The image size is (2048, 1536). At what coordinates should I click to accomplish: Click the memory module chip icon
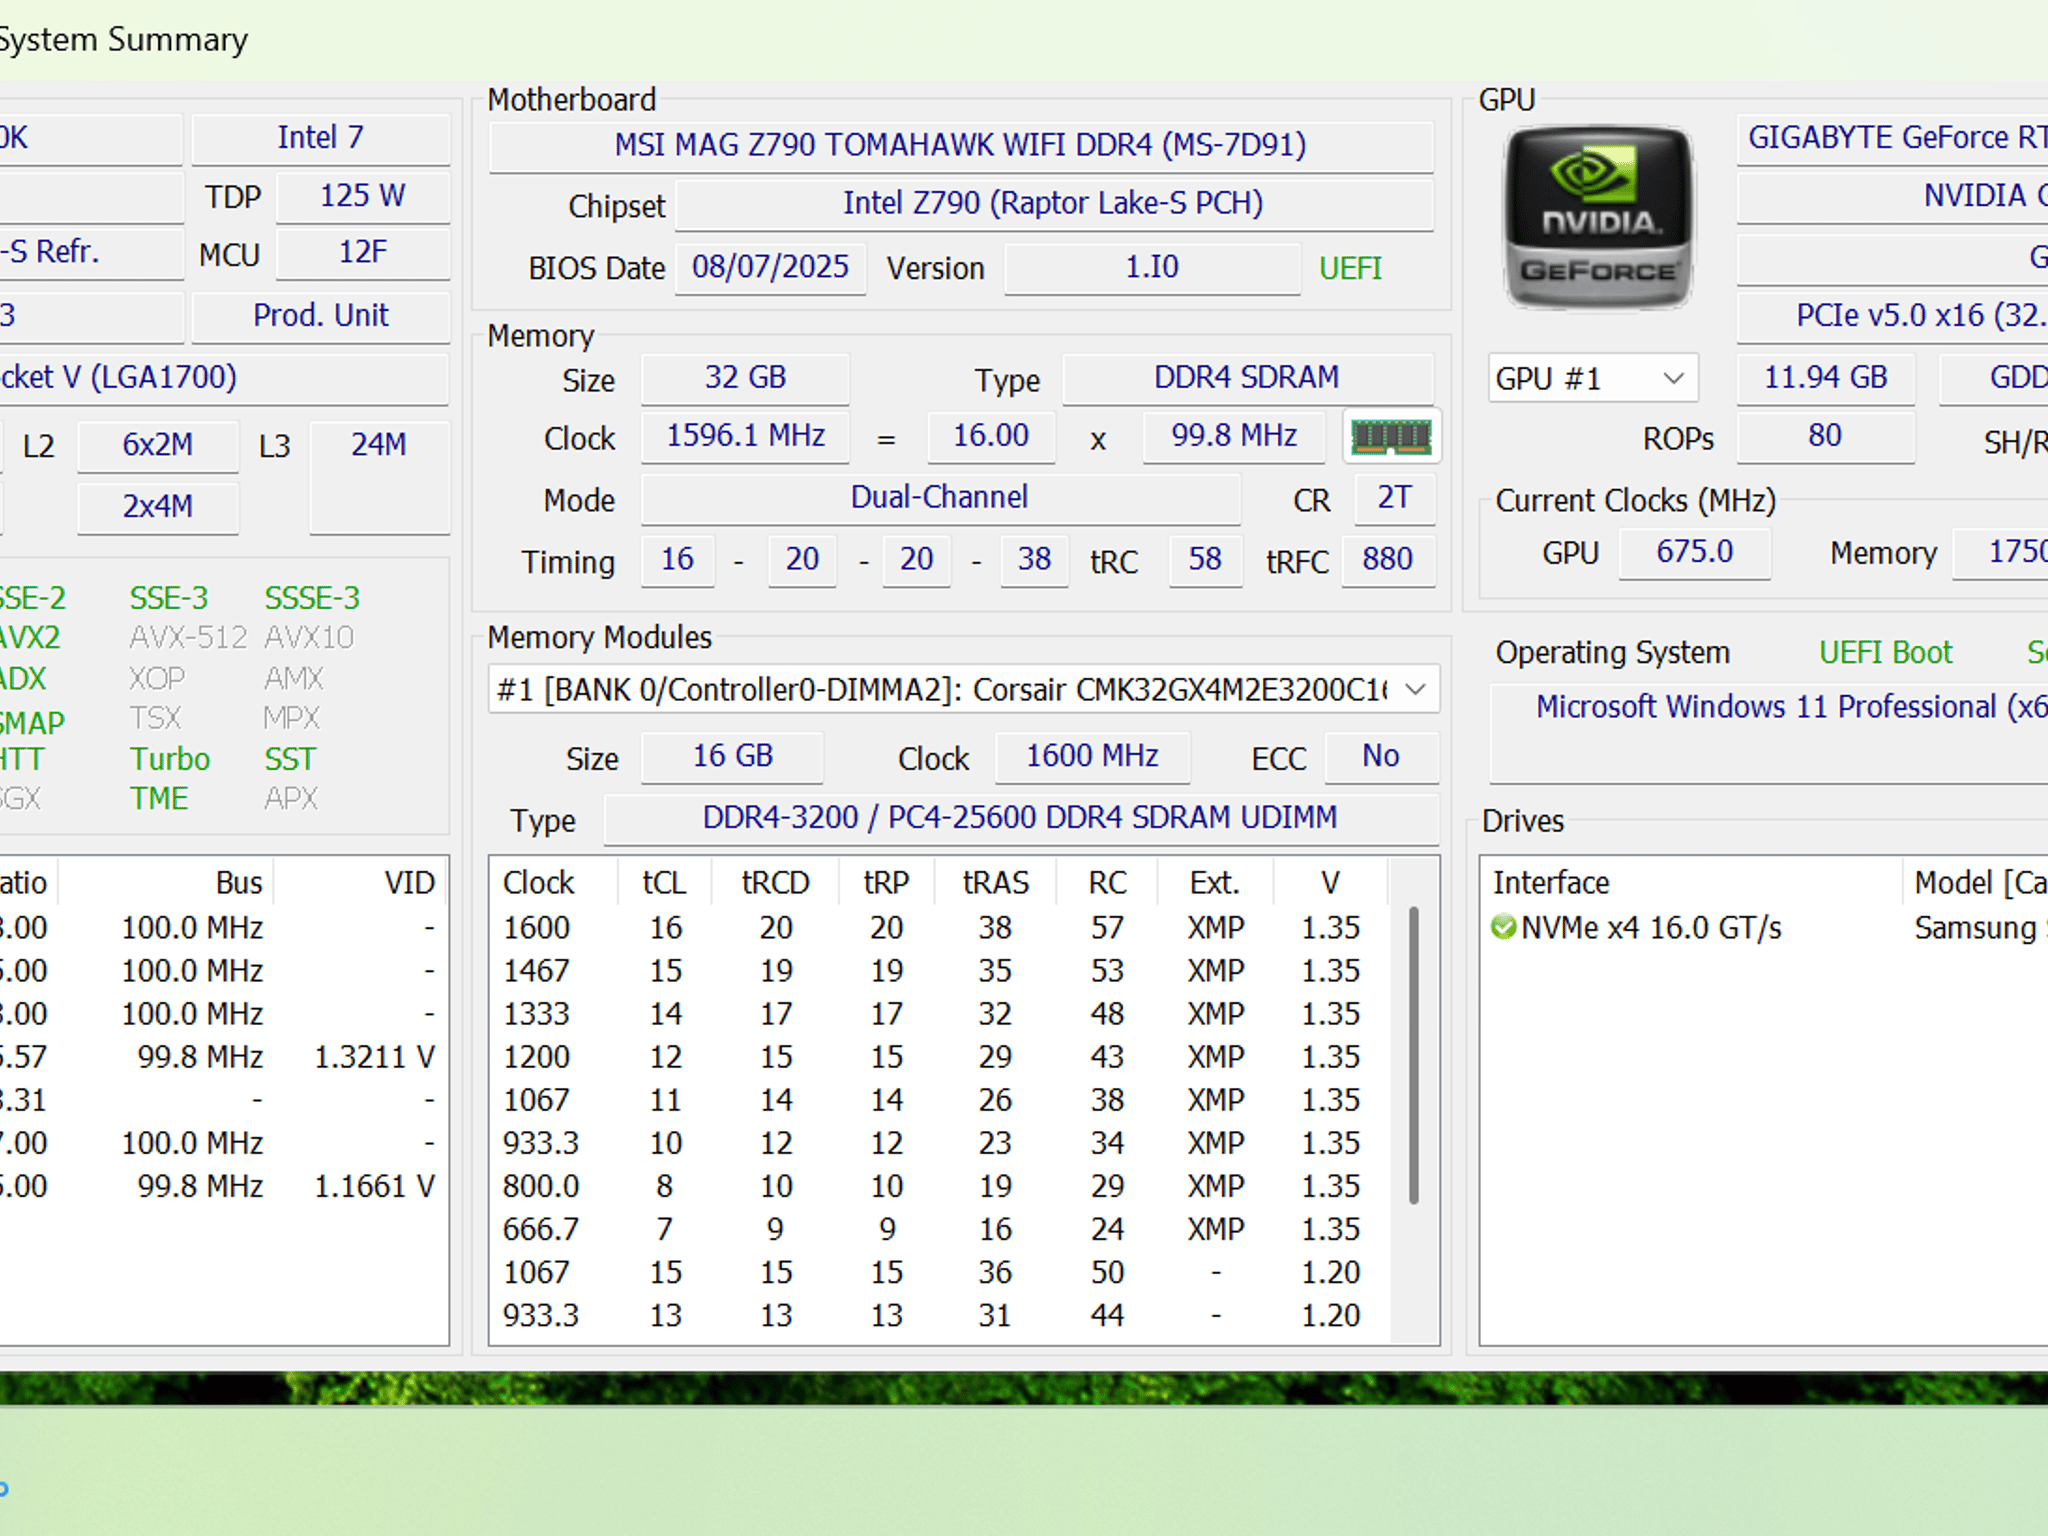click(1391, 437)
